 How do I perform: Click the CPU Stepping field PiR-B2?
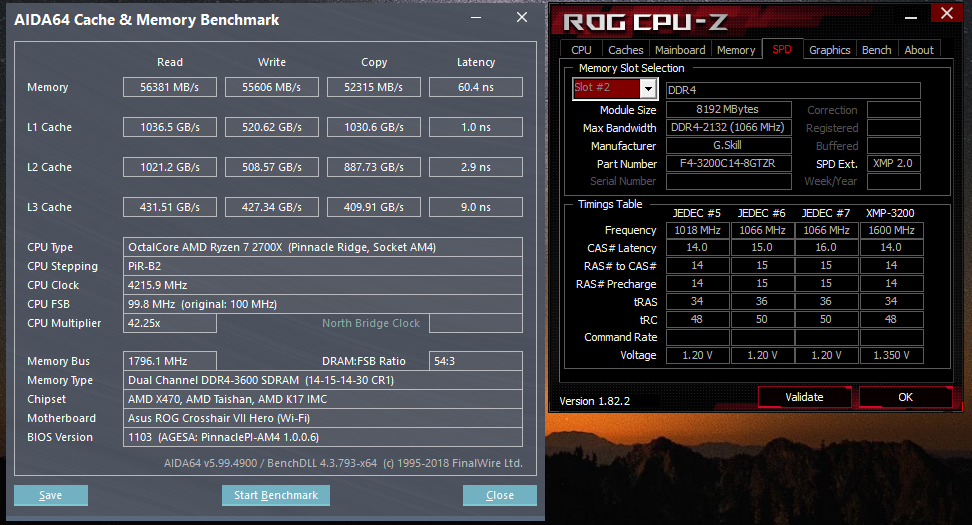(323, 266)
